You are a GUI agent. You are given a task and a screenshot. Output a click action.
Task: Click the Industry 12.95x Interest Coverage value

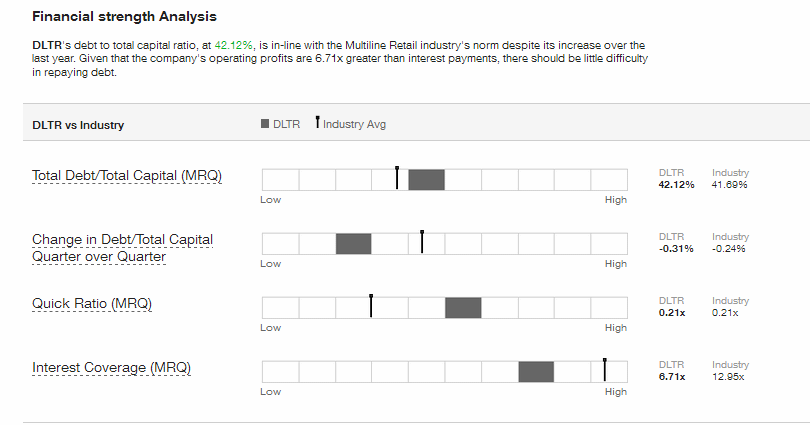click(x=728, y=377)
